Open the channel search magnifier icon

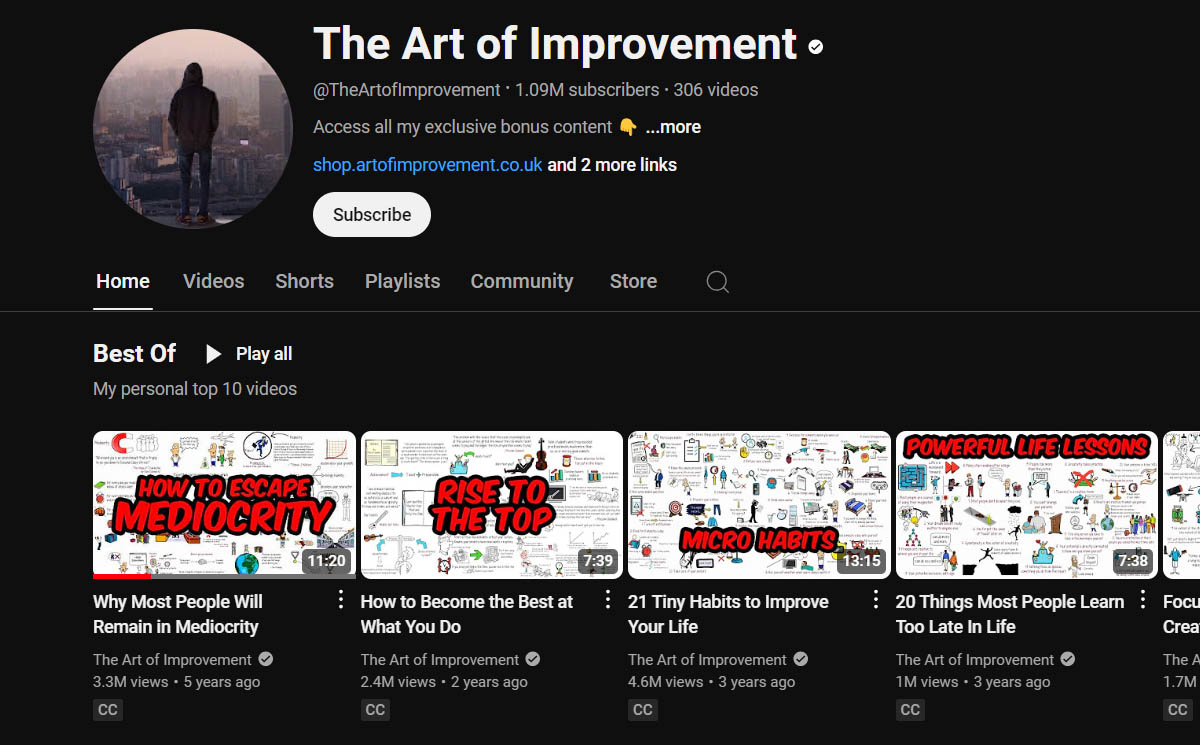point(717,282)
